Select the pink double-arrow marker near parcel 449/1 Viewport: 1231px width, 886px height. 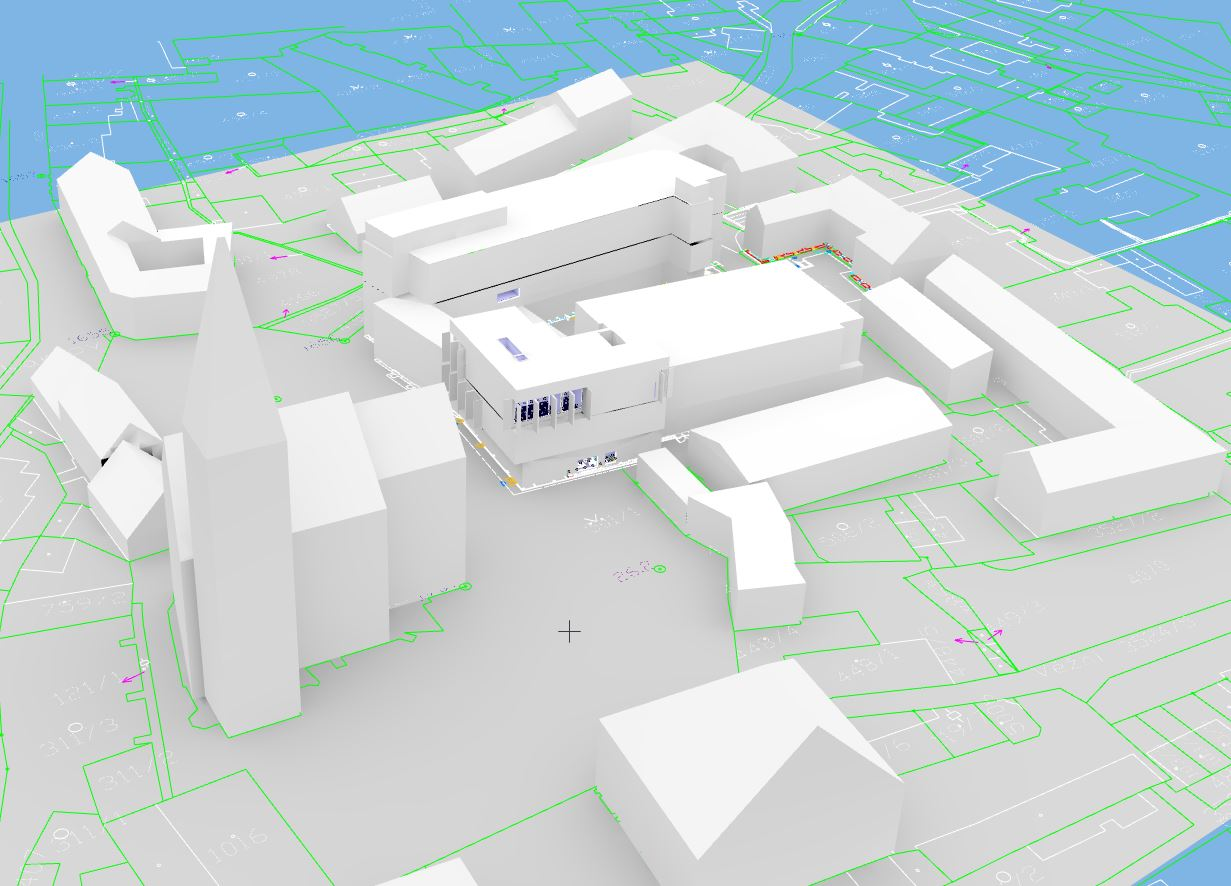click(979, 638)
